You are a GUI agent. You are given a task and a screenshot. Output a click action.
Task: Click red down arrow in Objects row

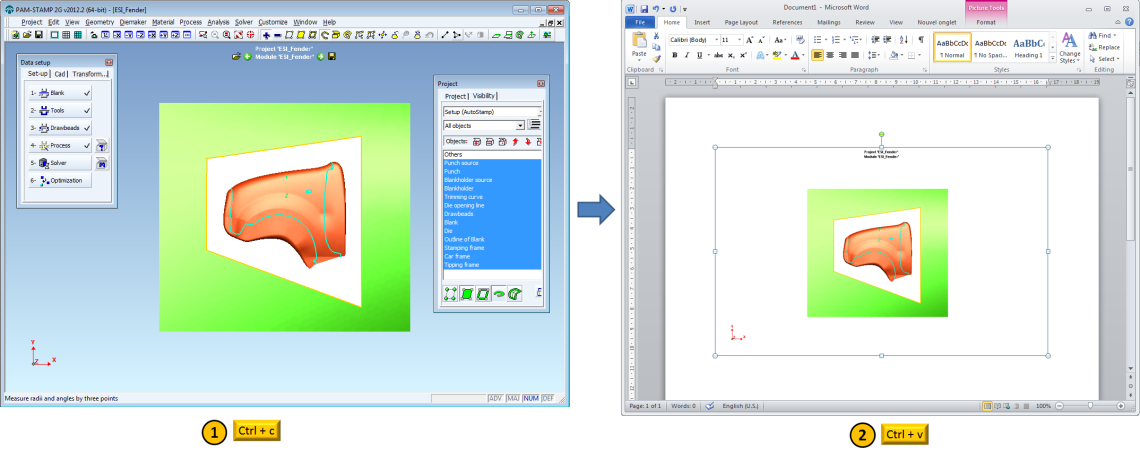[x=528, y=142]
